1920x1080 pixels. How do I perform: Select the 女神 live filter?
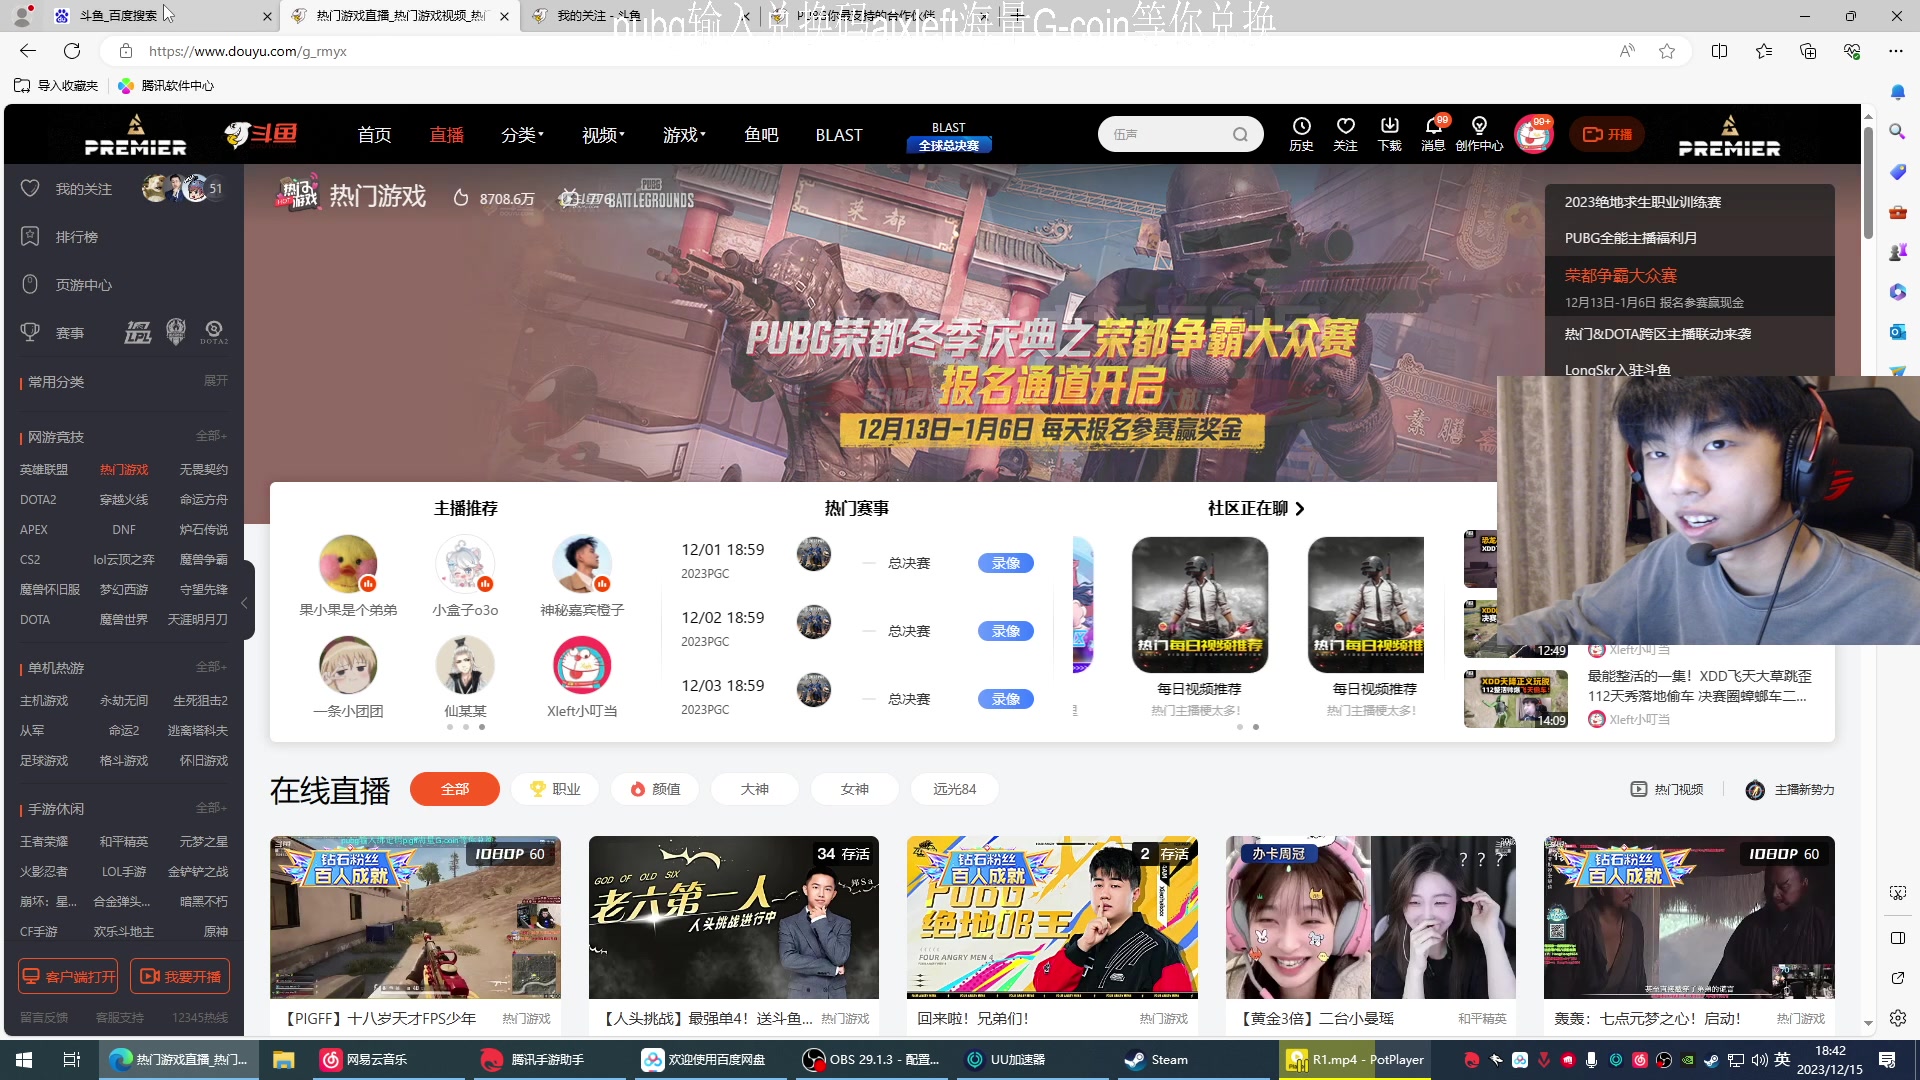point(855,789)
